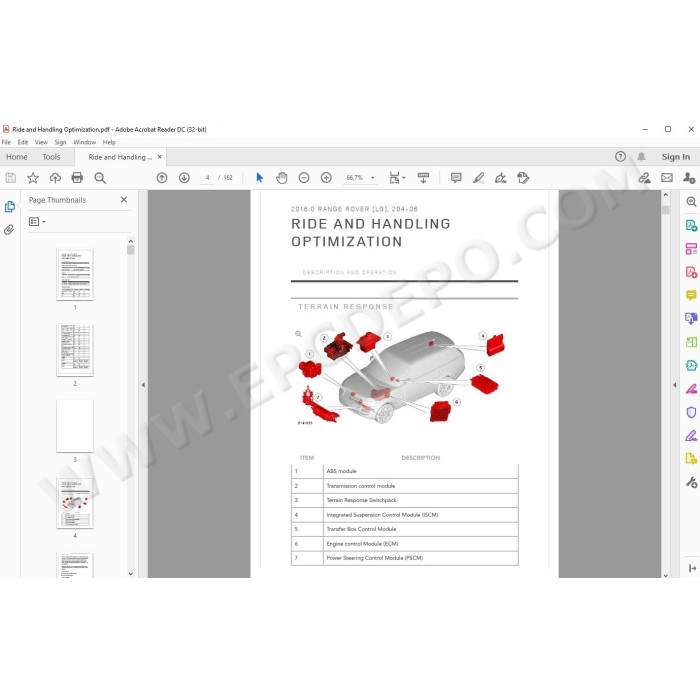Open the Create PDF tool in right pane
700x700 pixels.
(x=691, y=272)
